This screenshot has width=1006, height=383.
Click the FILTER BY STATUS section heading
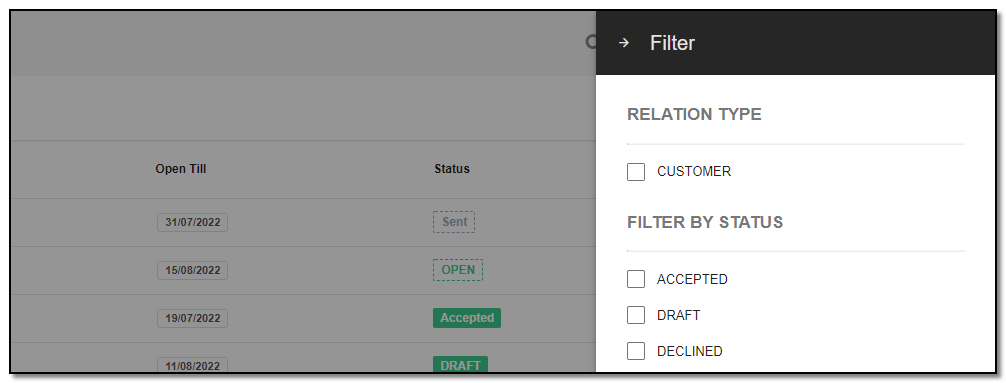tap(705, 222)
